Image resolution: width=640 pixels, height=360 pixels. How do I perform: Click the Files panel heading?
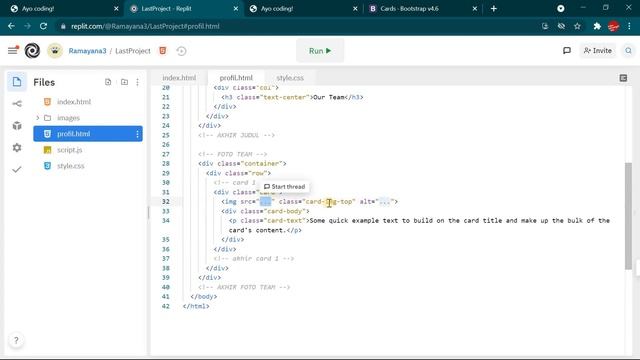tap(44, 82)
